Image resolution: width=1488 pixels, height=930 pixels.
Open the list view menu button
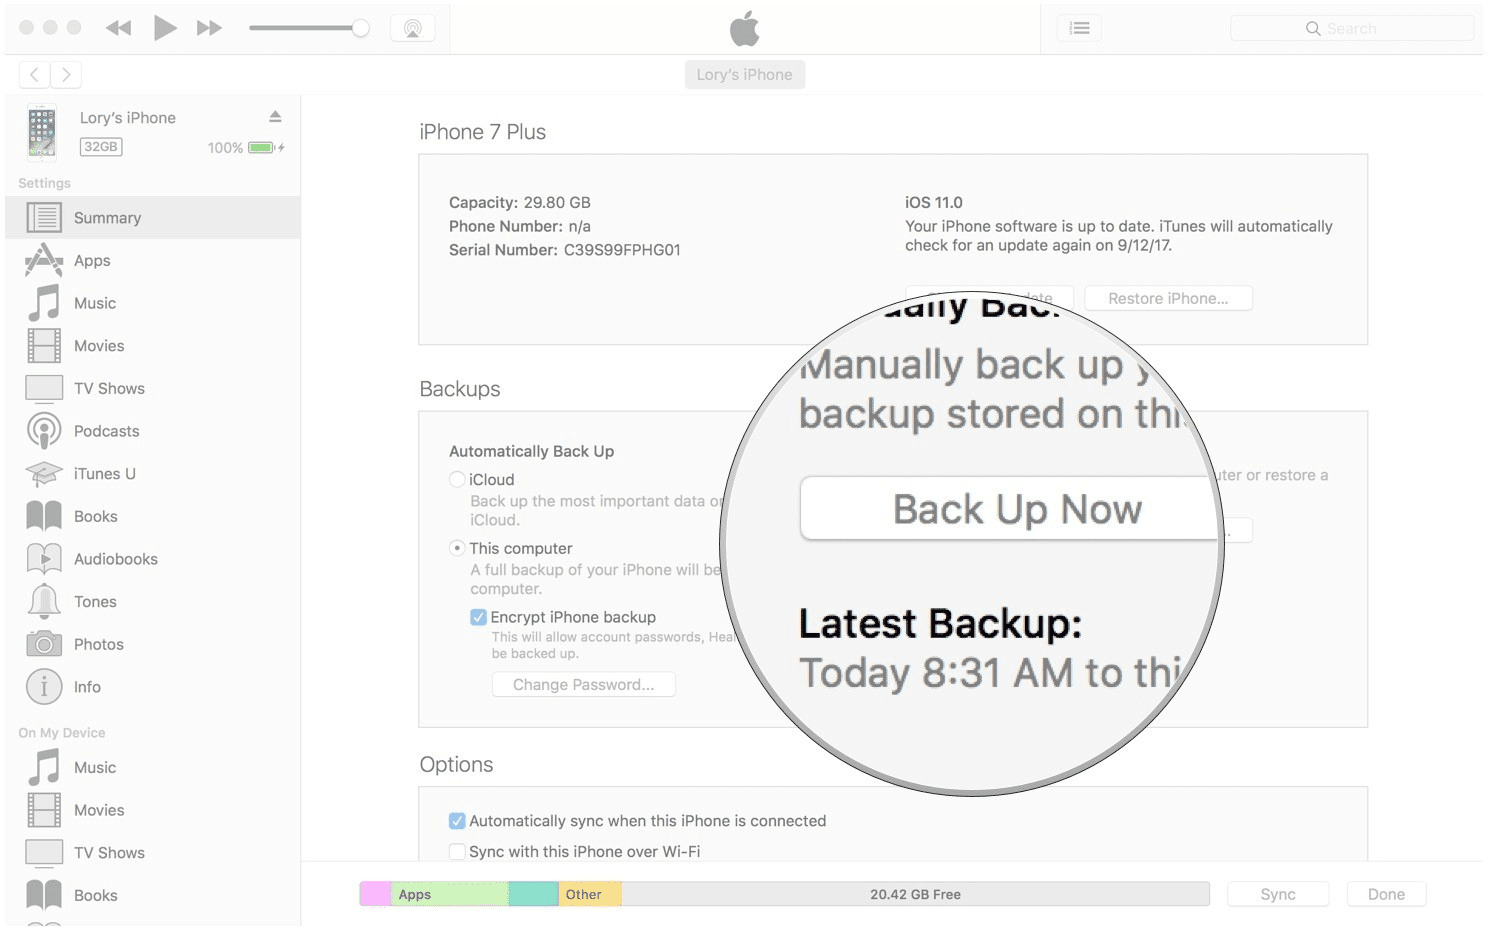(x=1079, y=28)
